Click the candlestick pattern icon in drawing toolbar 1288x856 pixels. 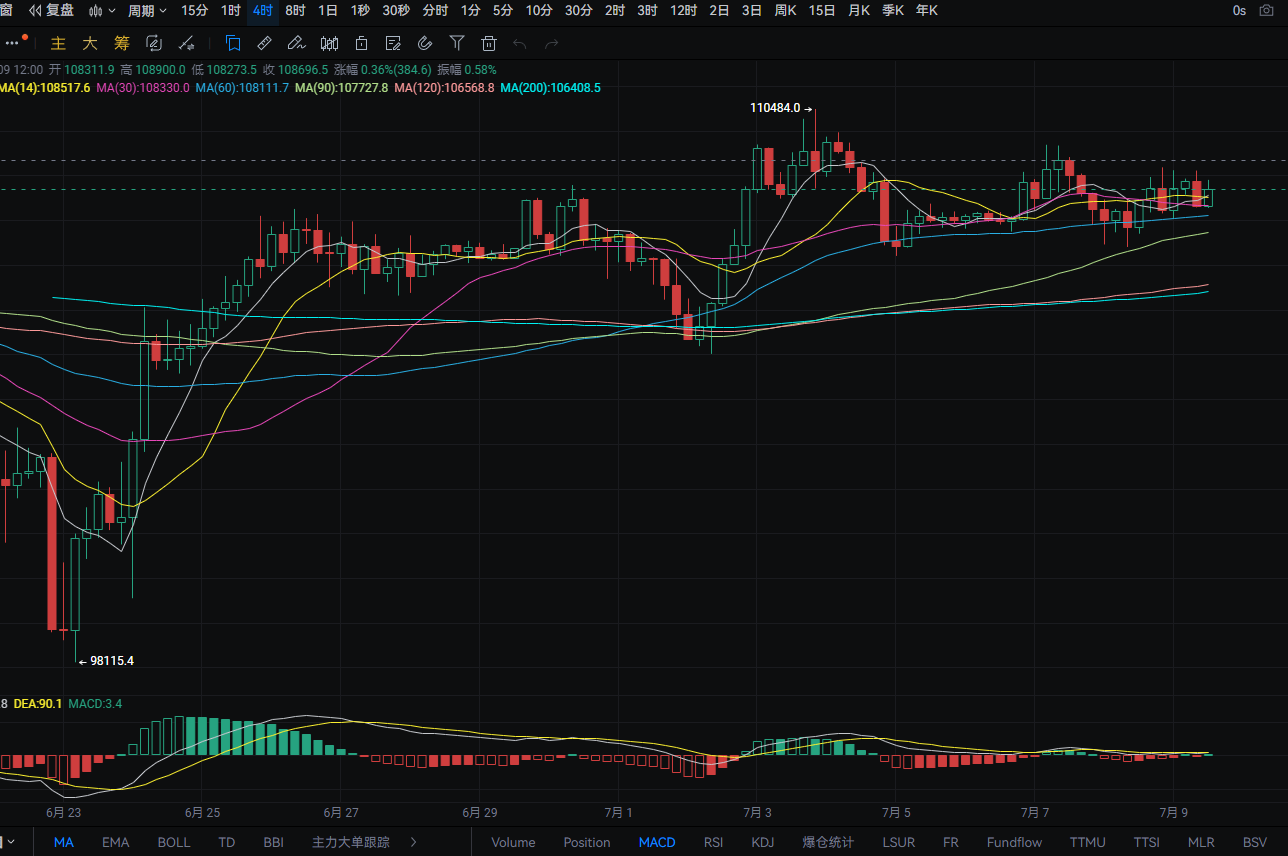[329, 43]
